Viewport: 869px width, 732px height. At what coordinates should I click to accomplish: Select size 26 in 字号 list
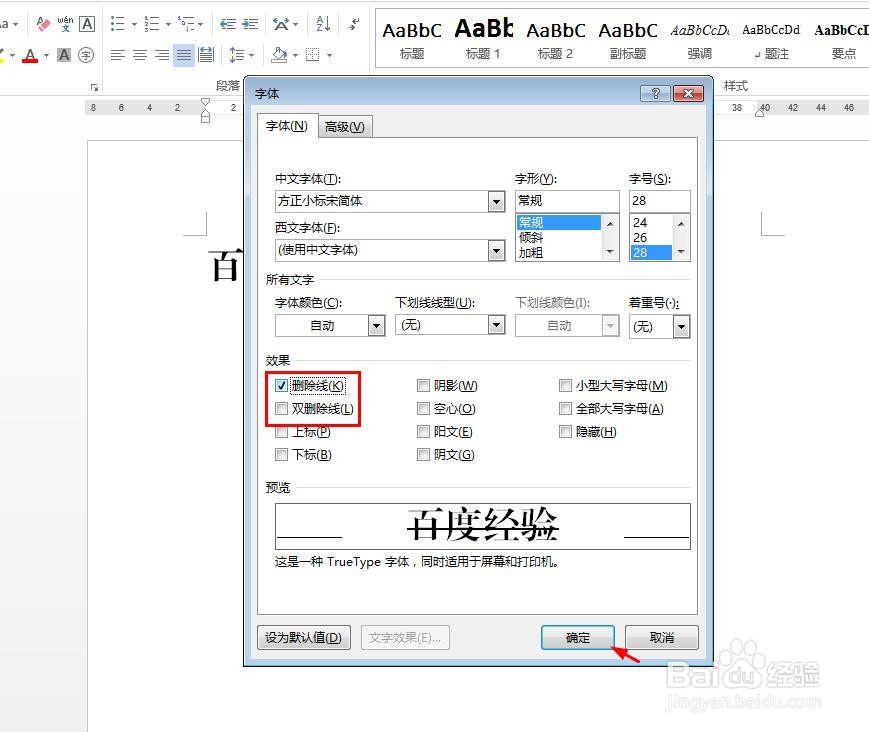(x=651, y=238)
